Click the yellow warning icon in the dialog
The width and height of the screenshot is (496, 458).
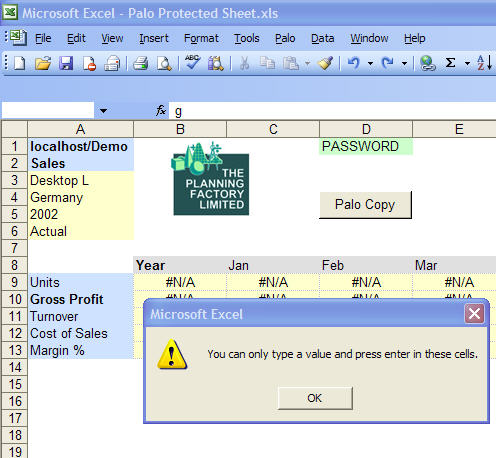point(172,354)
